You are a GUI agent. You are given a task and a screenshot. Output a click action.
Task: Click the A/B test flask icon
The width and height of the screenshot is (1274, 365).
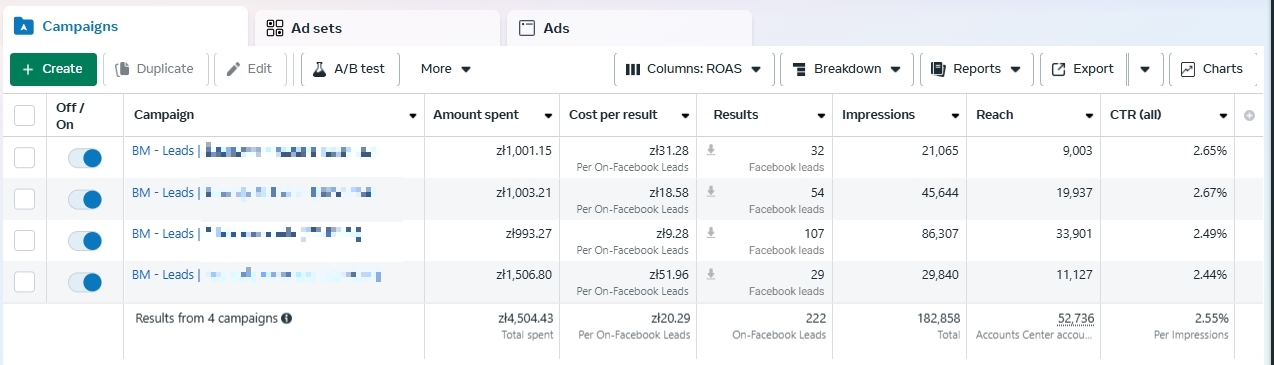tap(319, 69)
